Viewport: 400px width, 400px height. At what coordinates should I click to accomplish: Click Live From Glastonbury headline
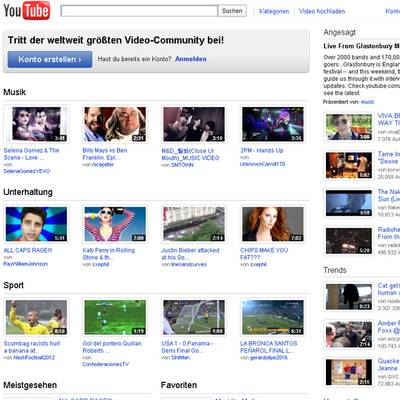(362, 46)
